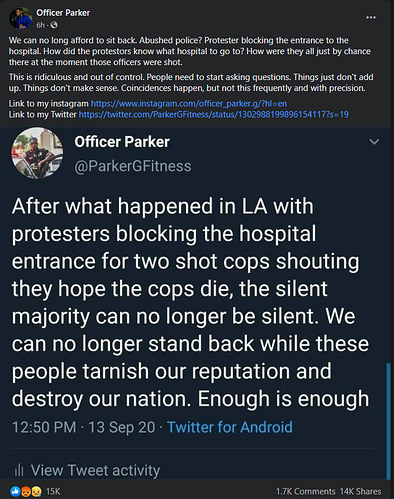This screenshot has width=394, height=499.
Task: Open the Instagram officer_parker.g link
Action: [x=189, y=104]
